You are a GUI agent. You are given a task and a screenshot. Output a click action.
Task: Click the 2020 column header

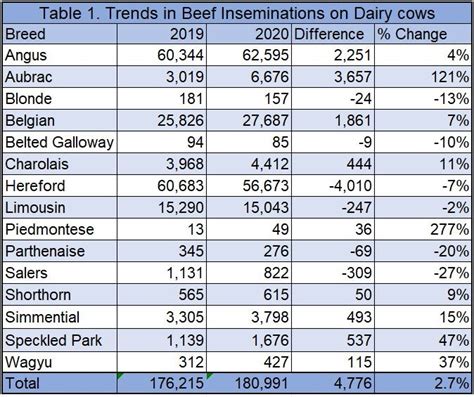(249, 34)
